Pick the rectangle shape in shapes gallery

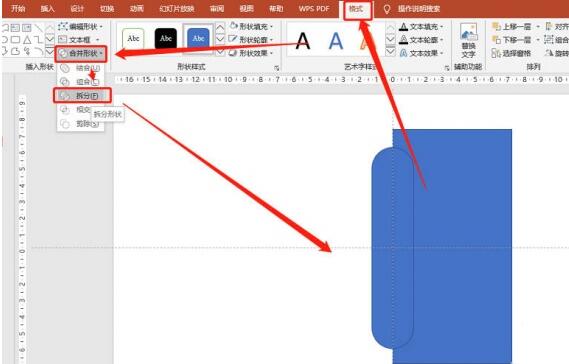tap(15, 40)
